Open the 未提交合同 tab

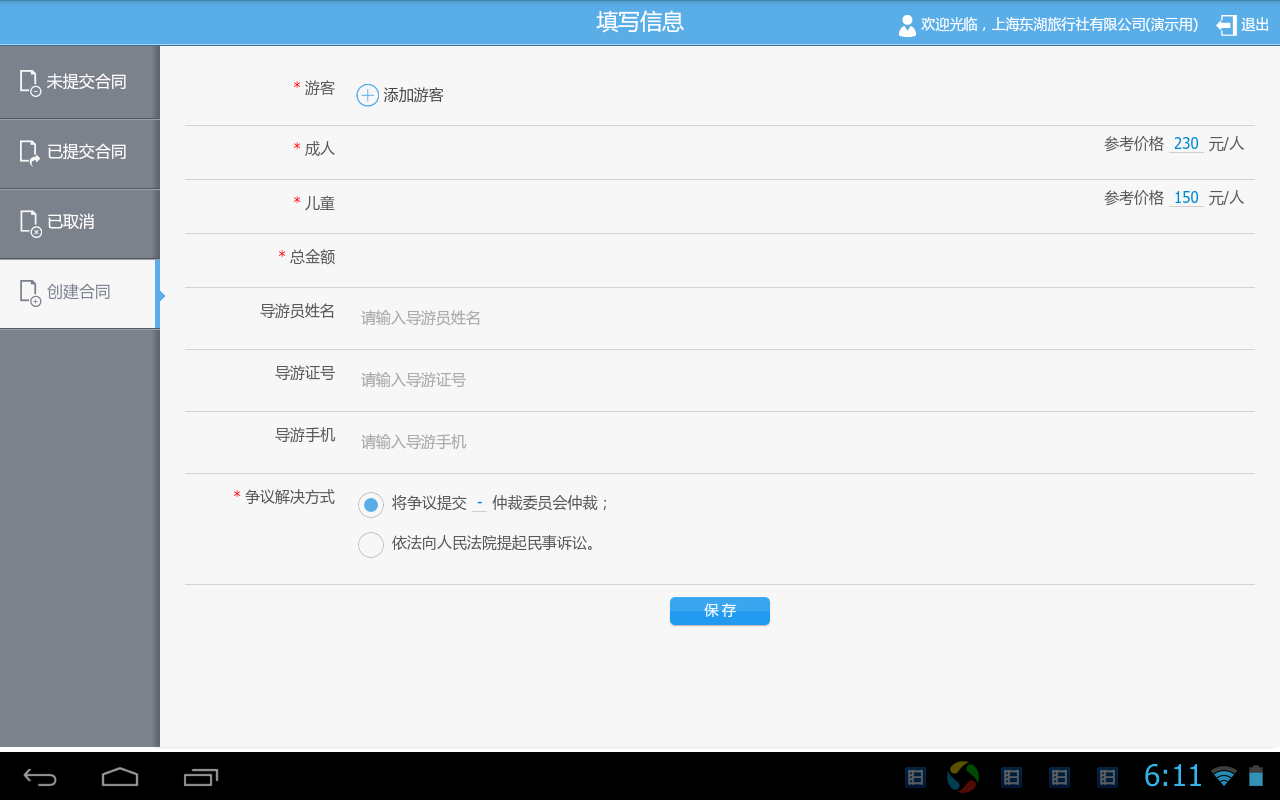(80, 82)
